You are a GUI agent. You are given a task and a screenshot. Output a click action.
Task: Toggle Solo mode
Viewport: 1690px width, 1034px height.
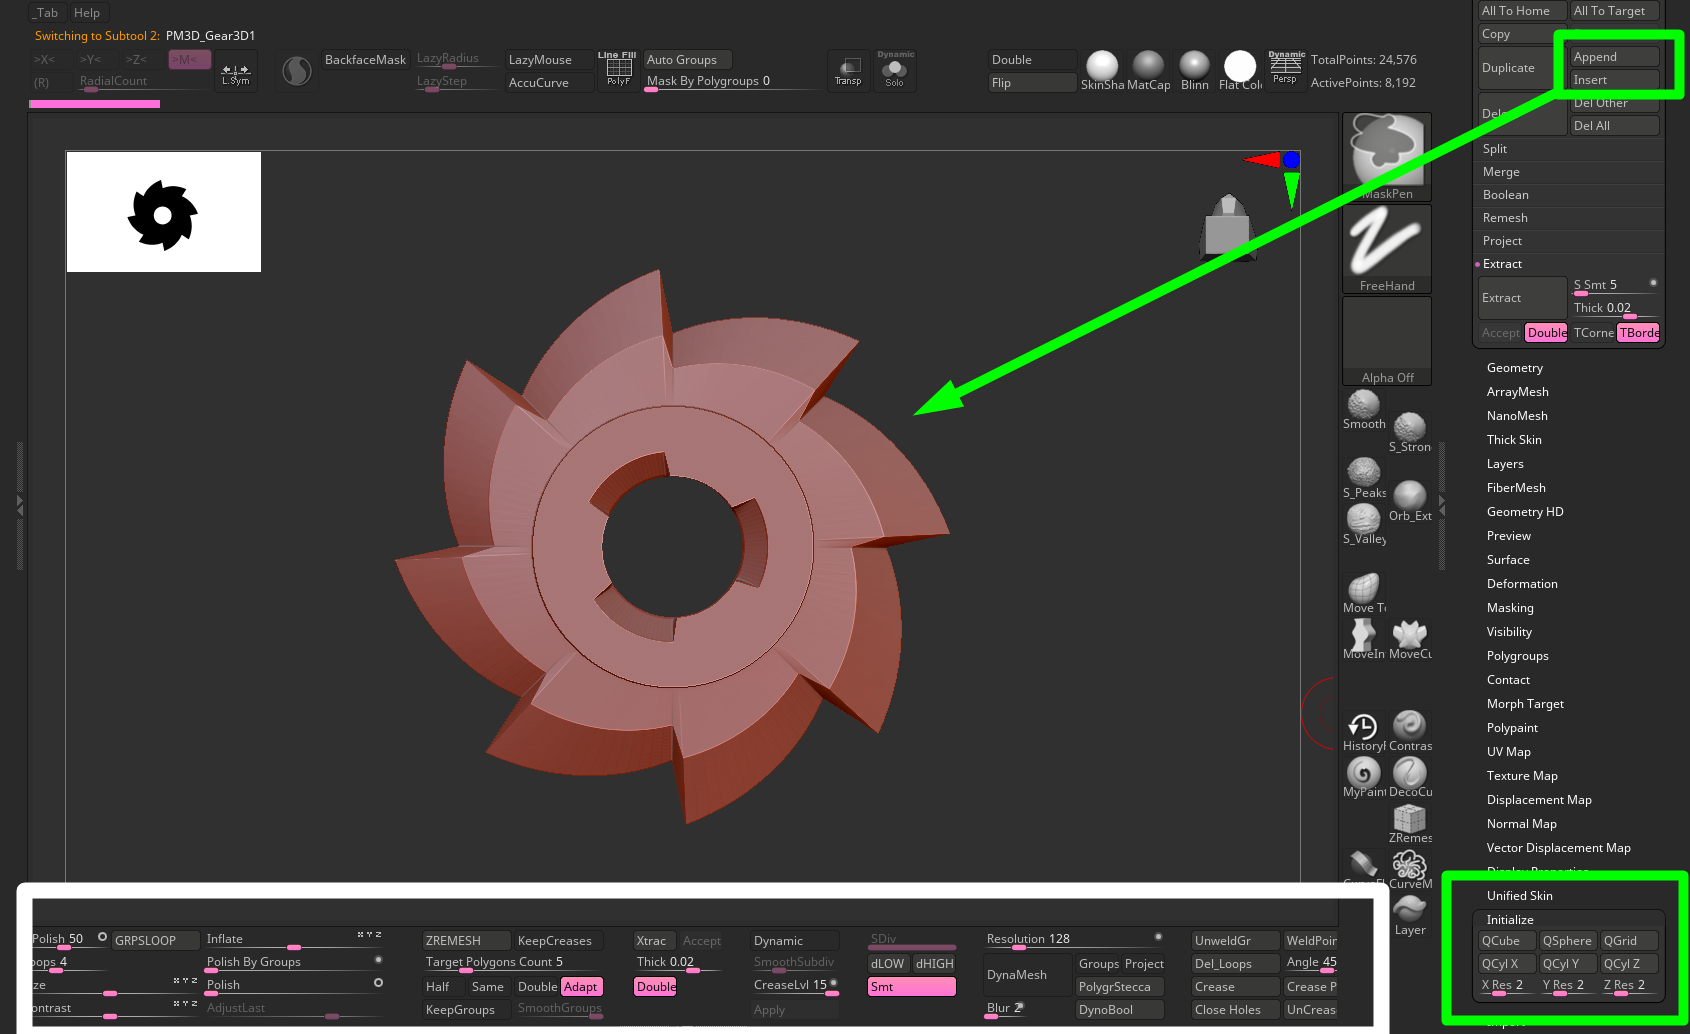(x=894, y=70)
